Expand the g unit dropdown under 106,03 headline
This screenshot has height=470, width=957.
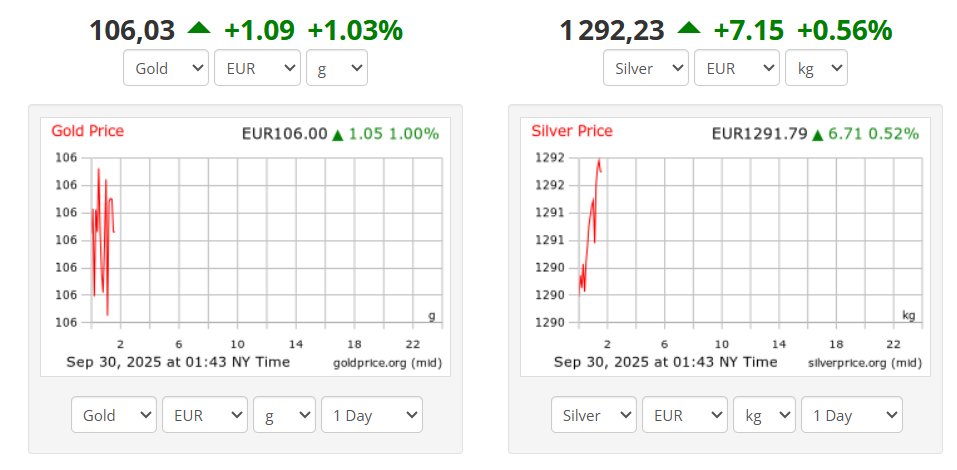click(337, 69)
